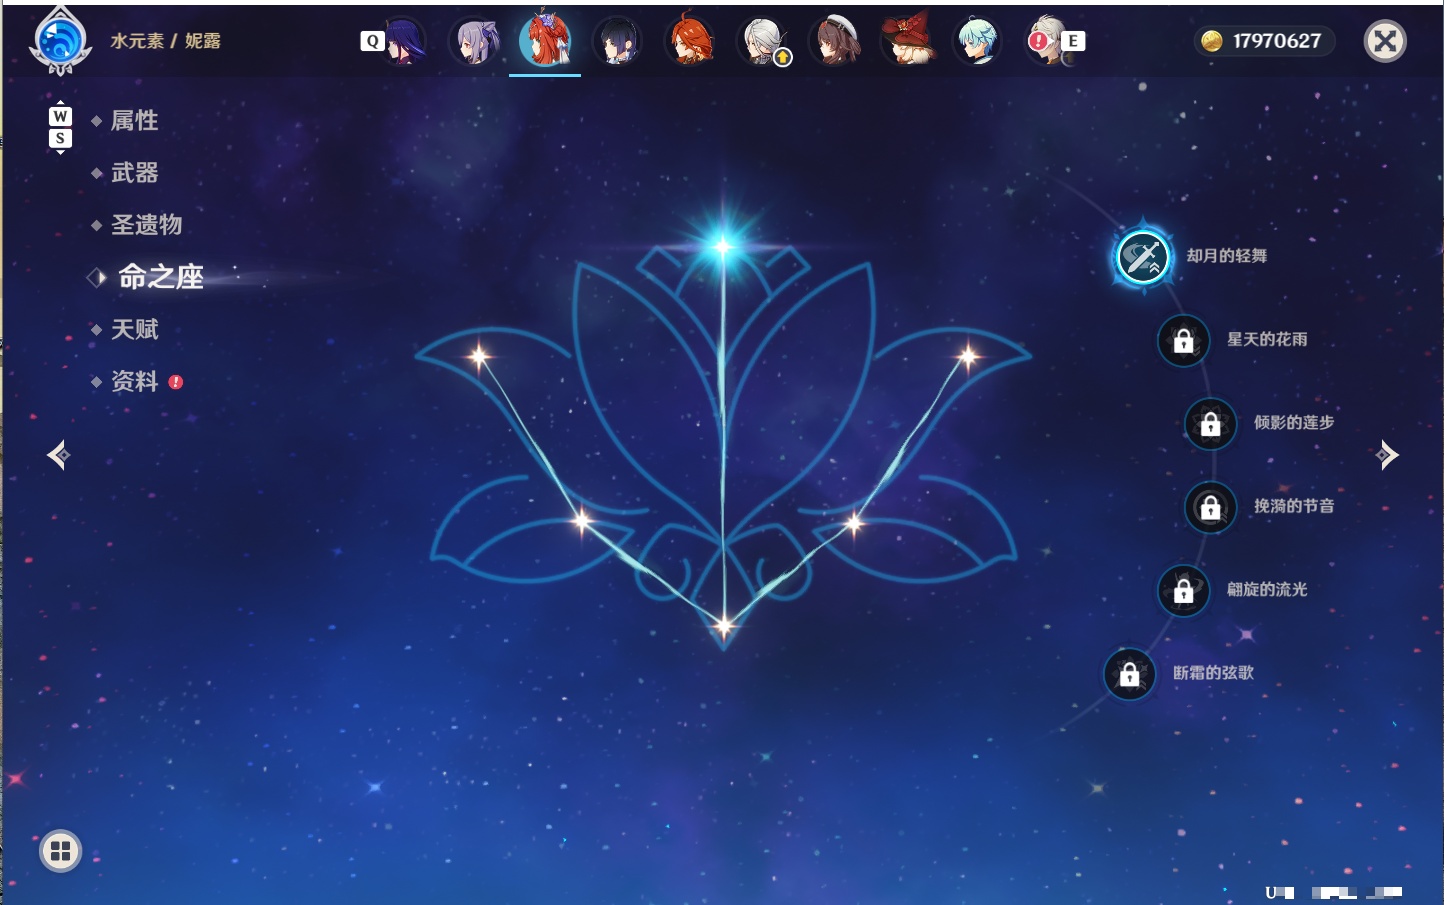Viewport: 1444px width, 905px height.
Task: Click the locked 挽漪的节音 constellation node
Action: coord(1211,508)
